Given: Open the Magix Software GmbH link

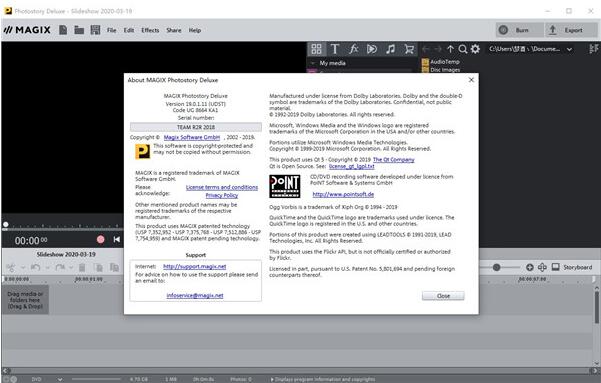Looking at the screenshot, I should pyautogui.click(x=192, y=137).
